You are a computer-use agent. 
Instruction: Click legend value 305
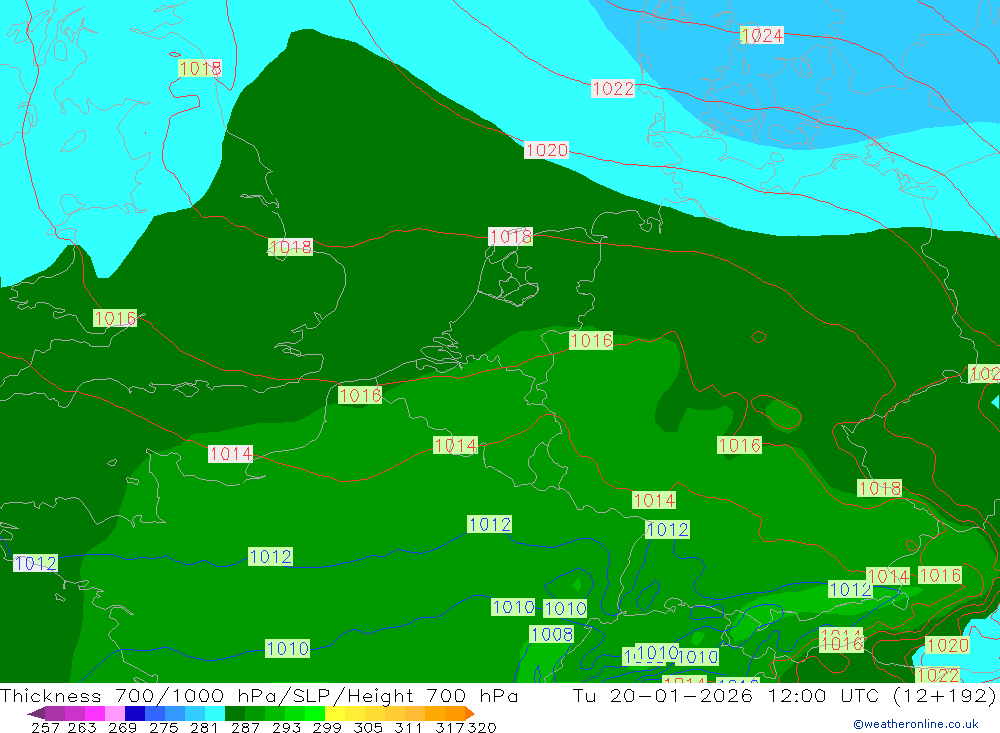point(368,727)
